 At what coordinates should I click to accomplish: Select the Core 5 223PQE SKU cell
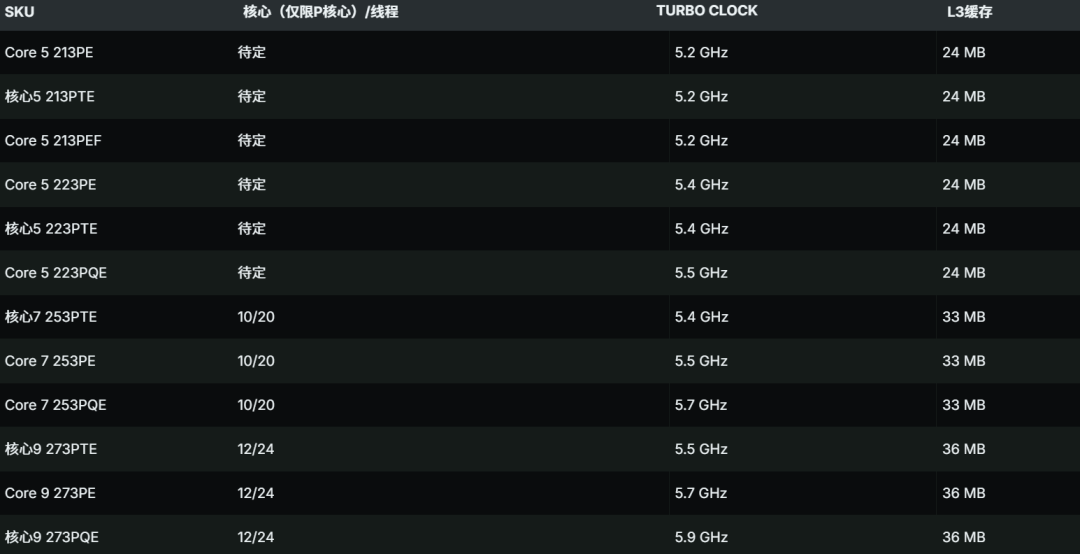point(54,272)
